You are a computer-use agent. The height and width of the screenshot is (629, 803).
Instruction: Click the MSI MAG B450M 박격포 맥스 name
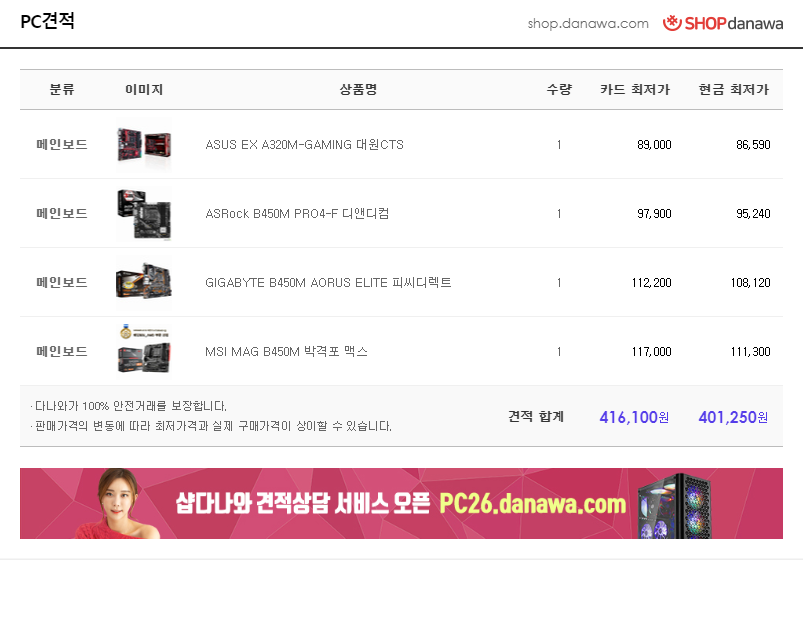click(286, 351)
